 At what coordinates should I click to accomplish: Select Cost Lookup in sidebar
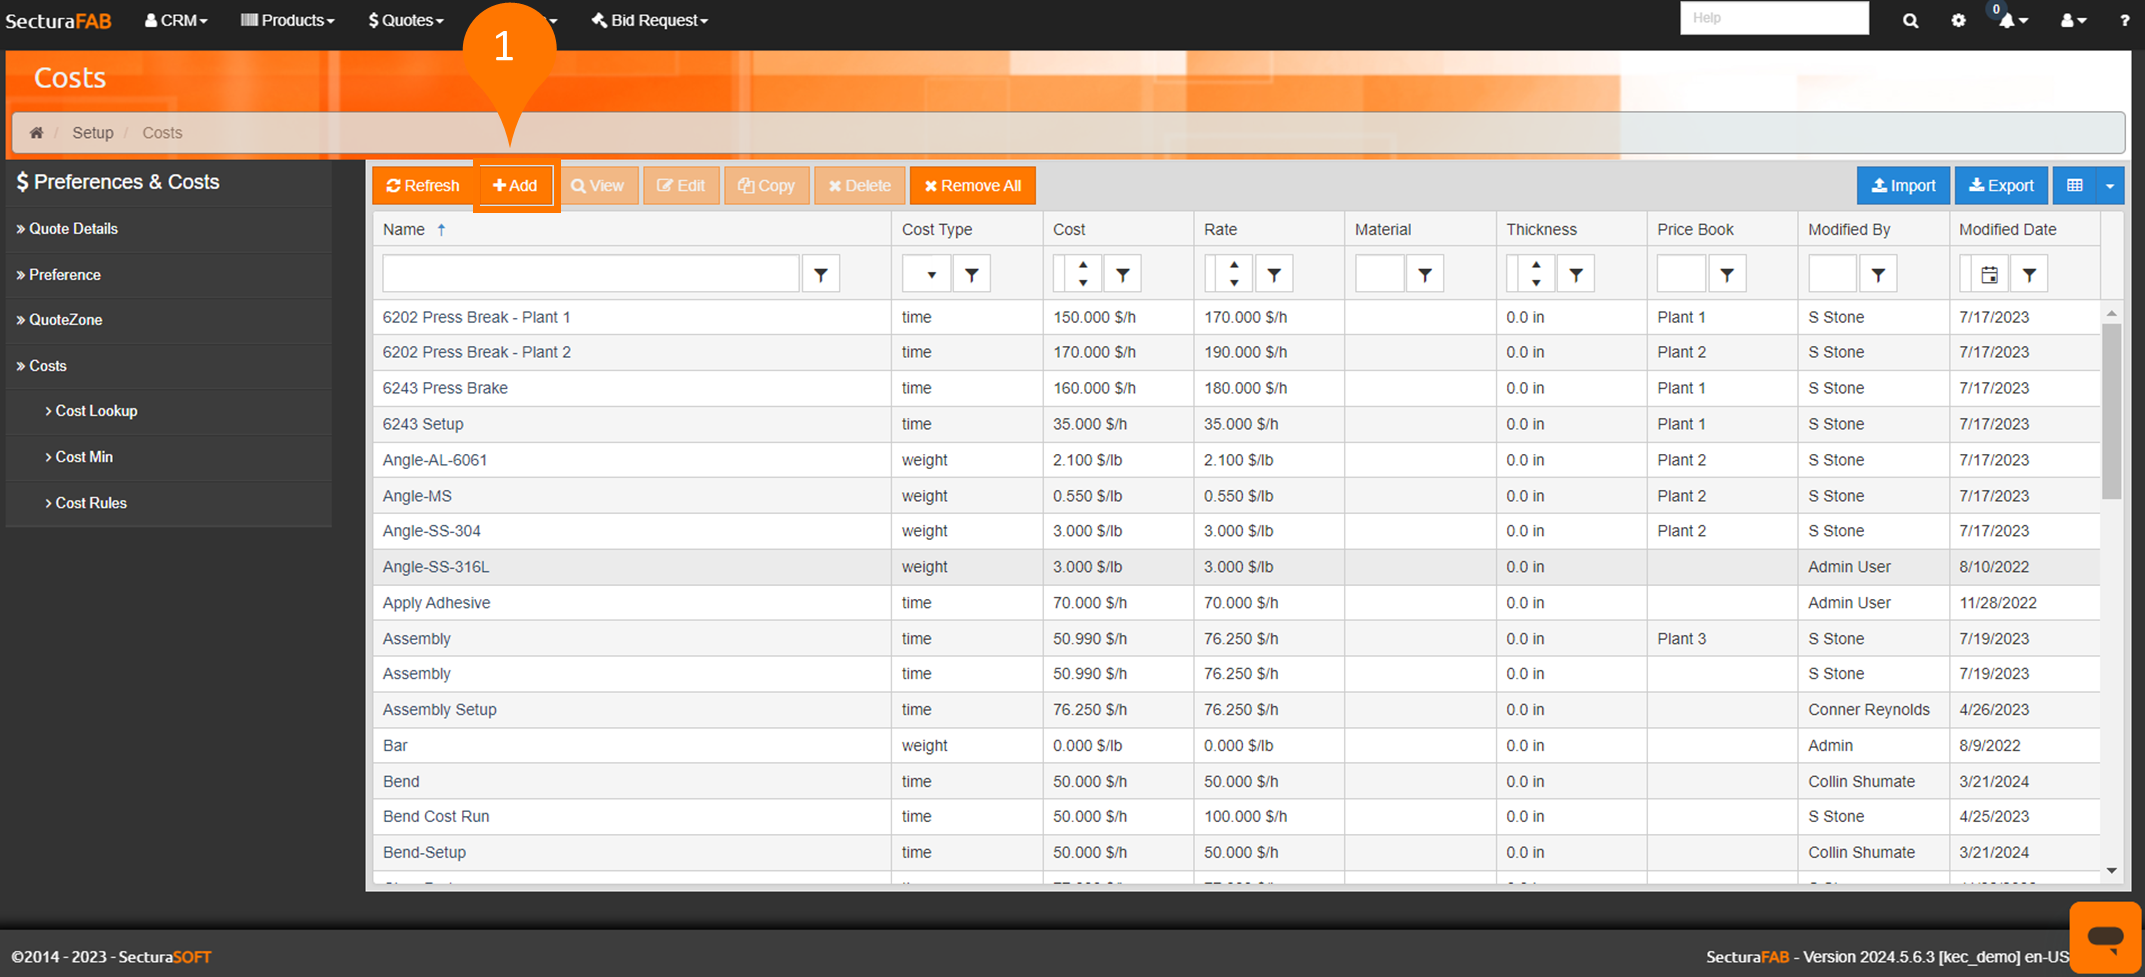point(96,411)
